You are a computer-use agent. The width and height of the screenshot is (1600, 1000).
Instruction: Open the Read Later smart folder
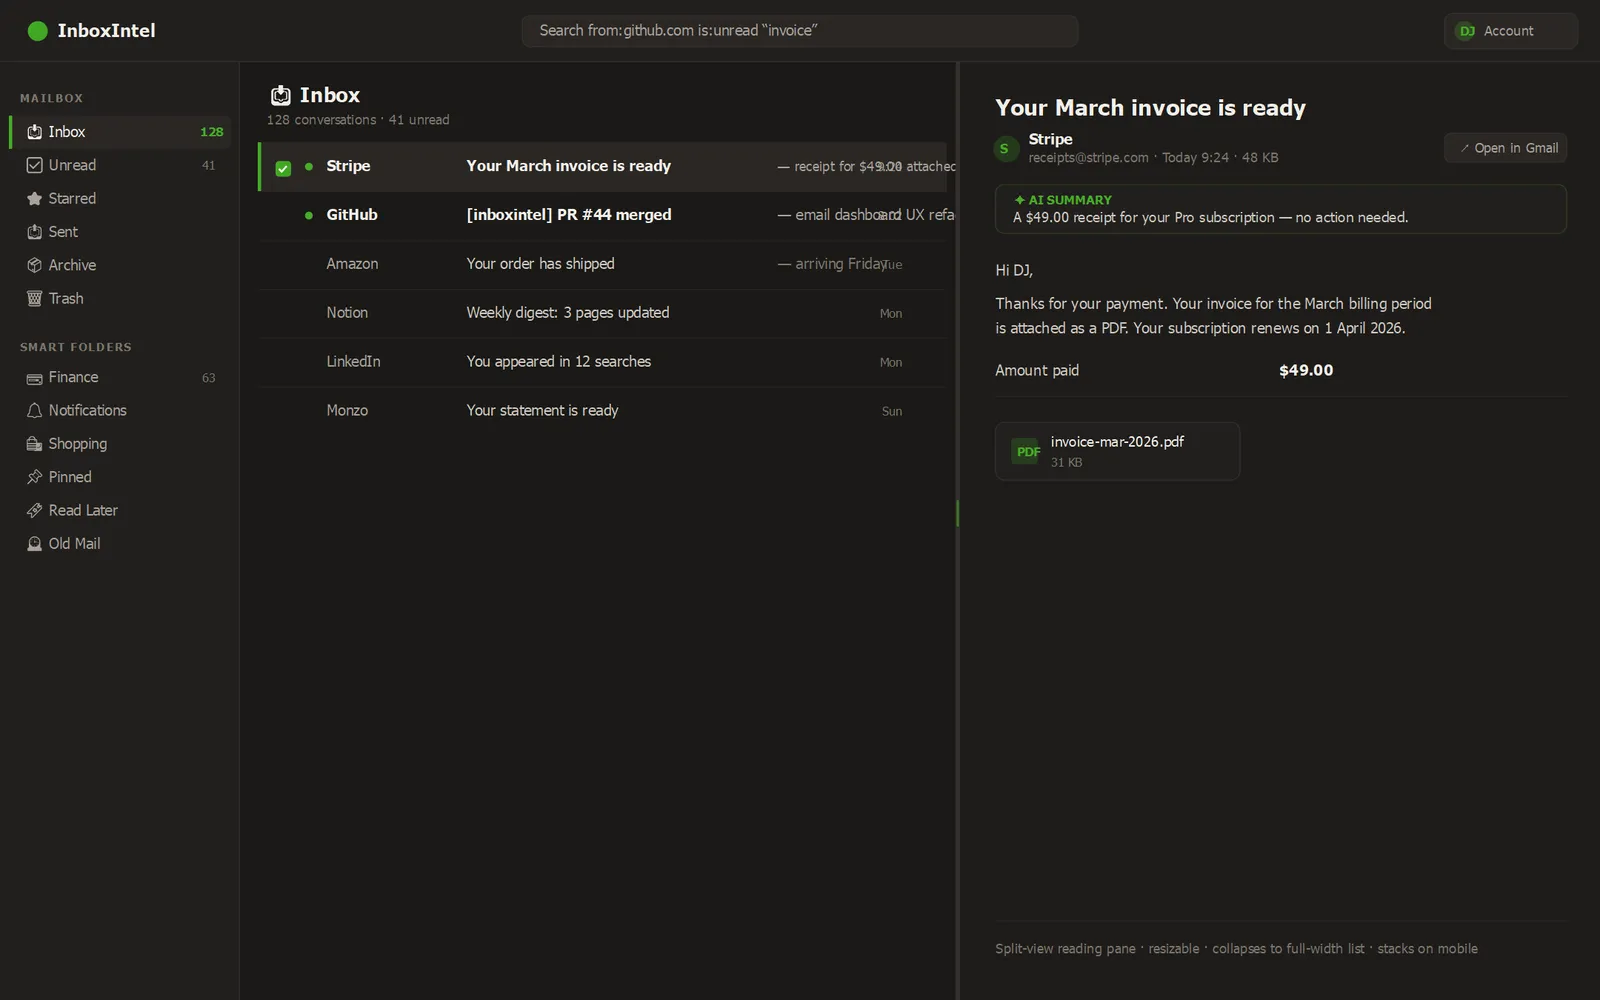click(120, 511)
